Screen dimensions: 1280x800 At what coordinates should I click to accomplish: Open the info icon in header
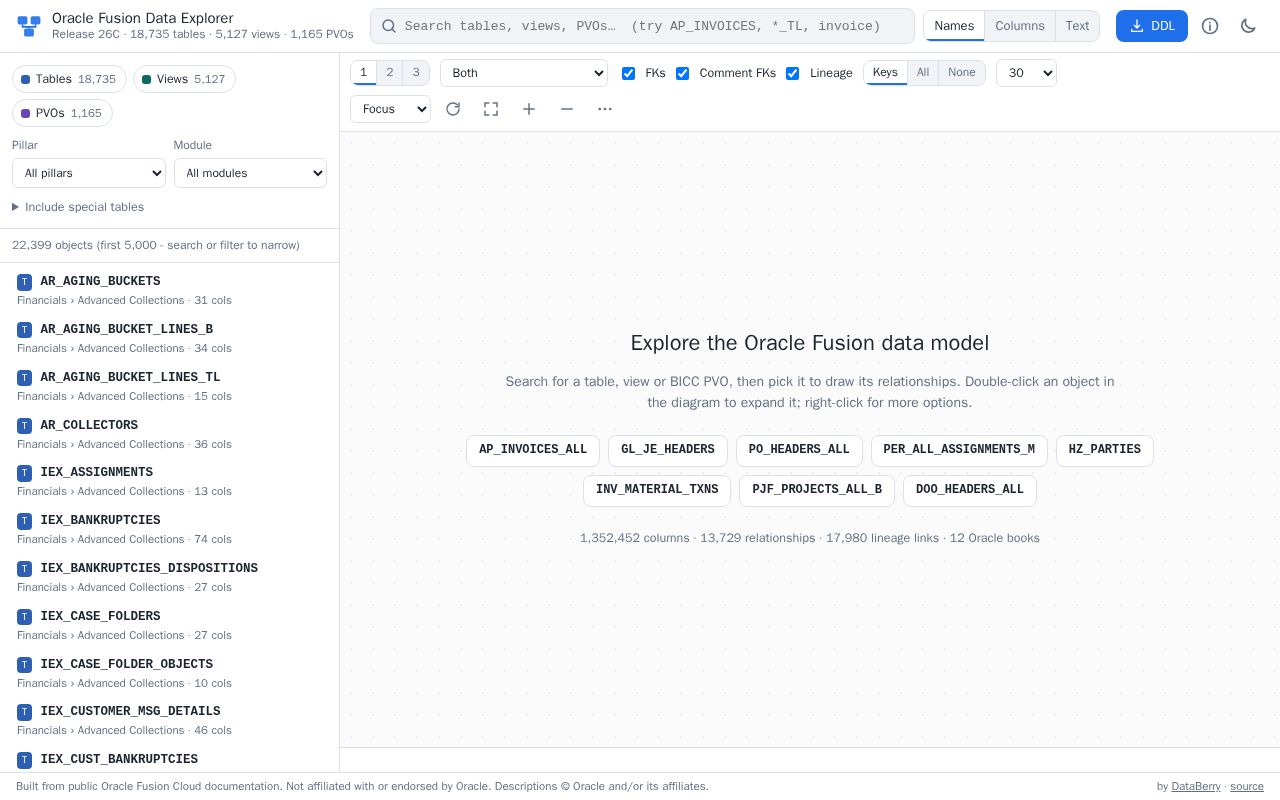pos(1210,26)
